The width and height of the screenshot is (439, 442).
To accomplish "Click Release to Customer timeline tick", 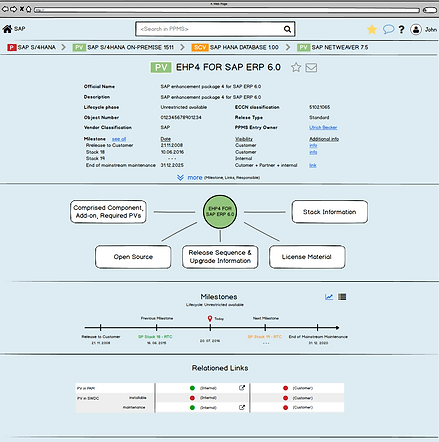I will (x=100, y=328).
